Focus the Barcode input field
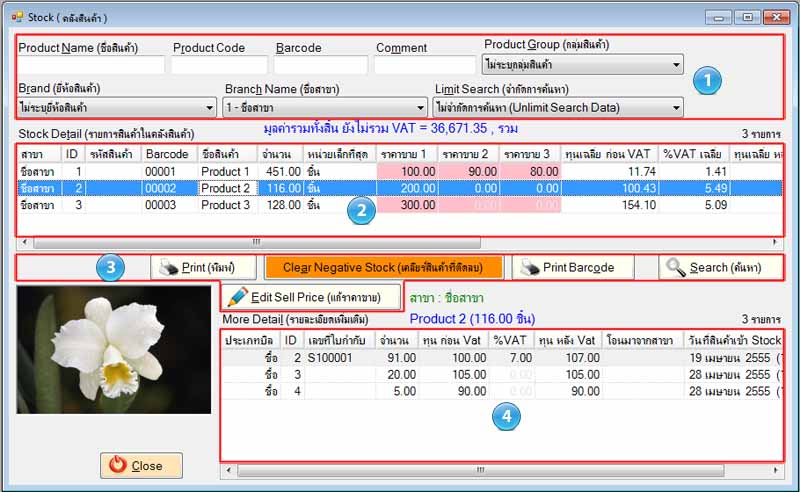 (x=320, y=65)
